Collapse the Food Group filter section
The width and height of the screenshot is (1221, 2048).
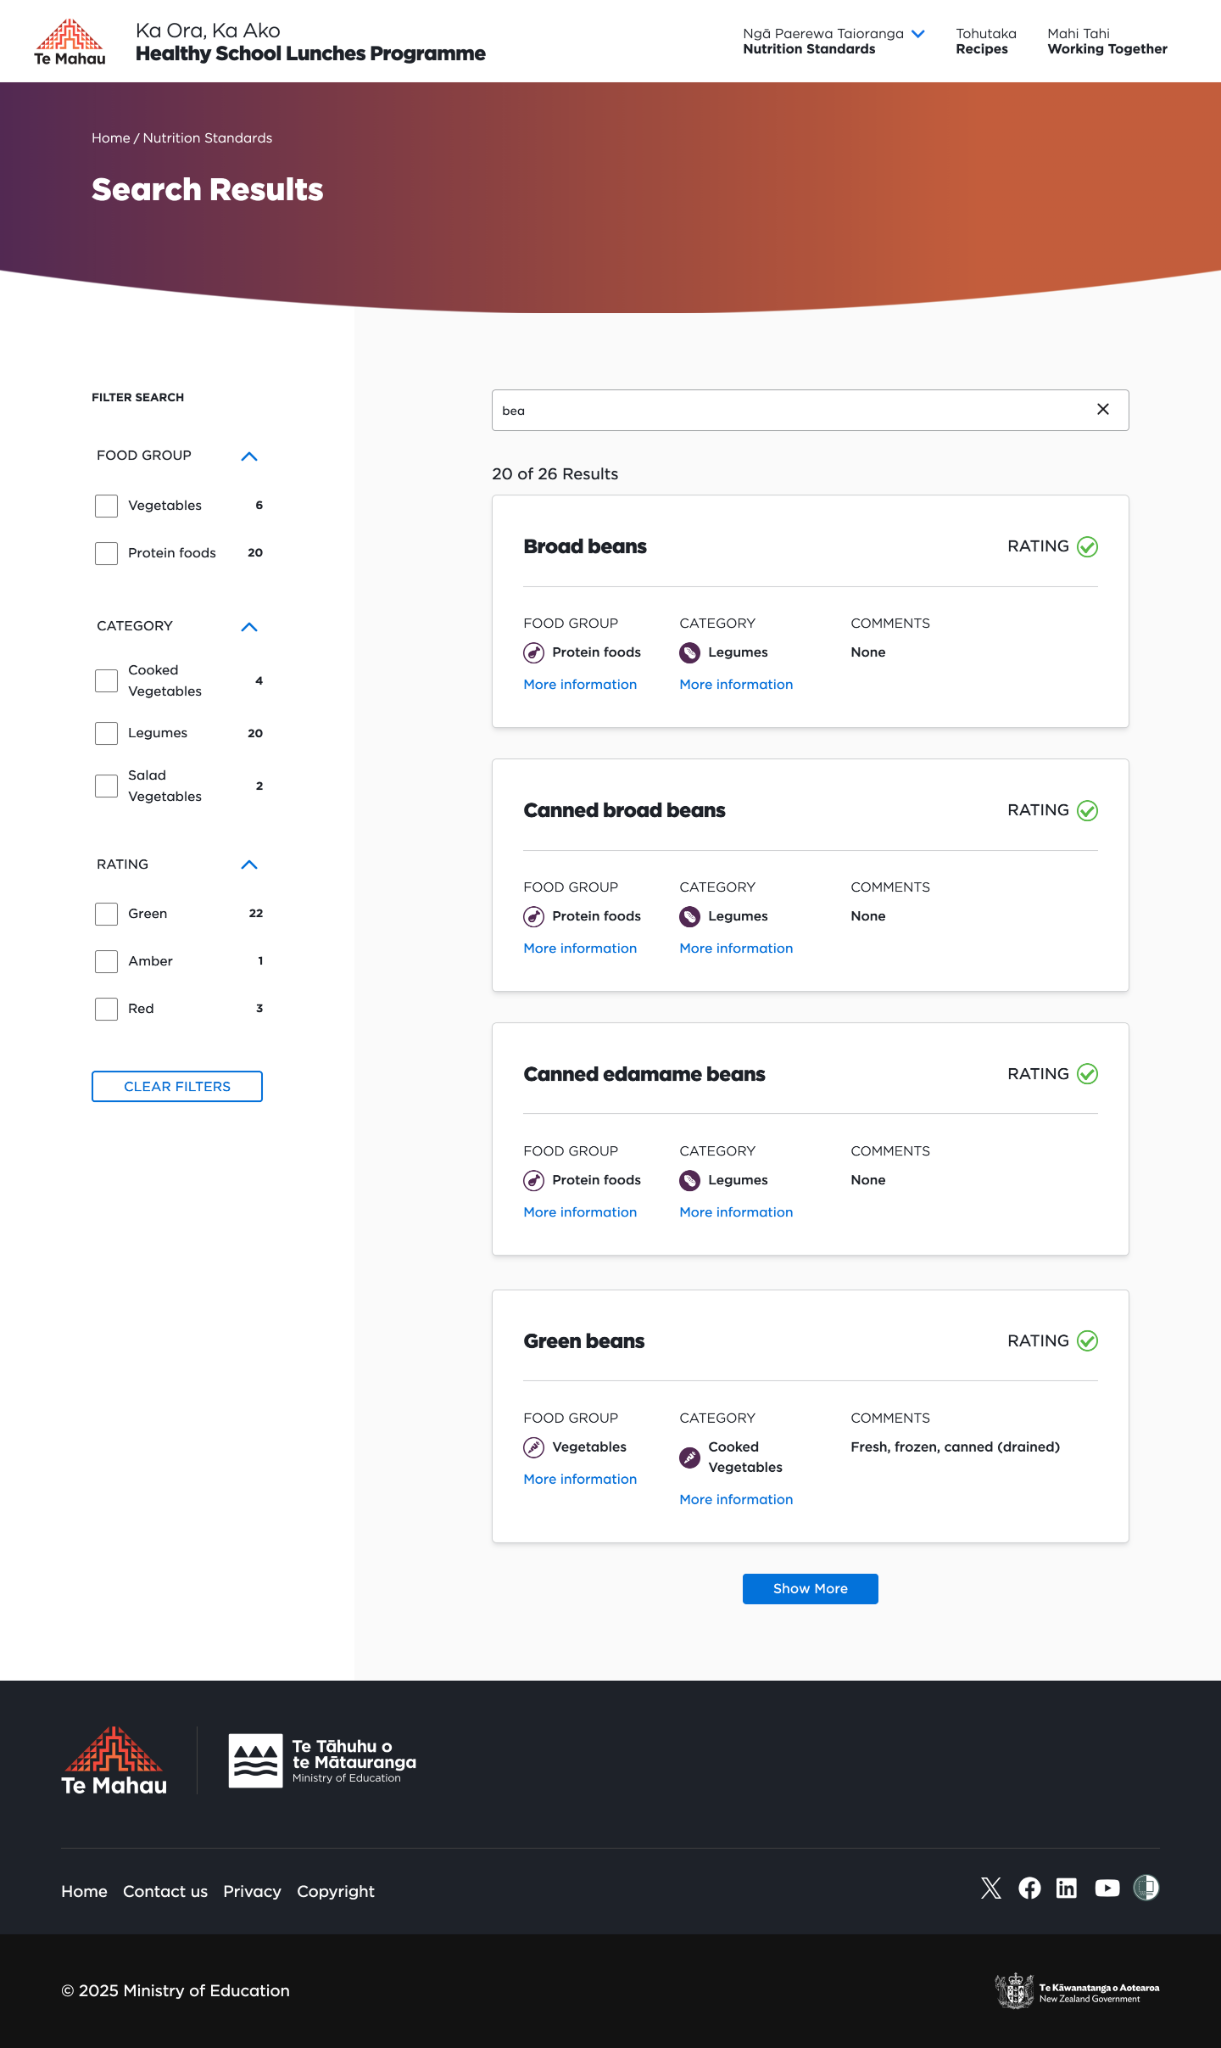click(x=249, y=456)
